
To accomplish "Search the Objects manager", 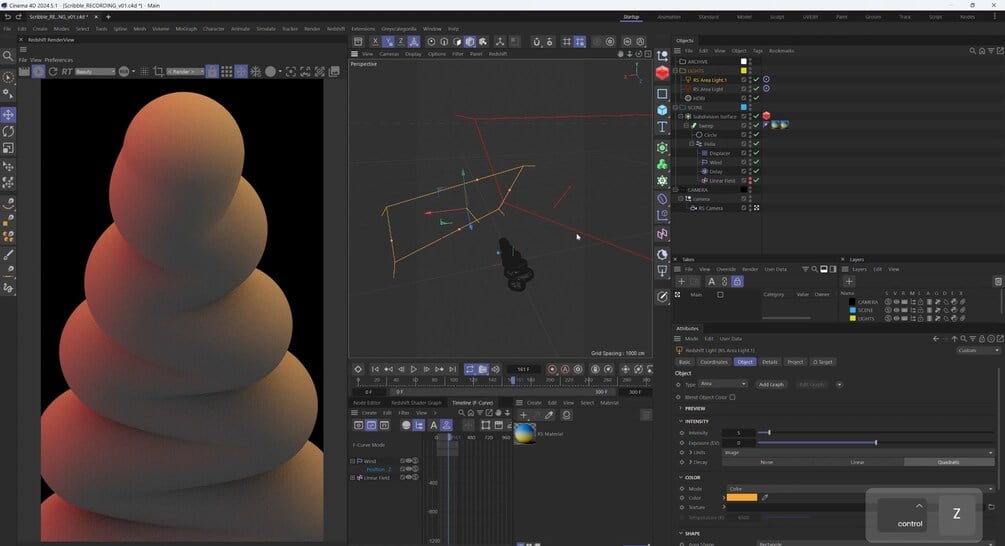I will (x=972, y=51).
